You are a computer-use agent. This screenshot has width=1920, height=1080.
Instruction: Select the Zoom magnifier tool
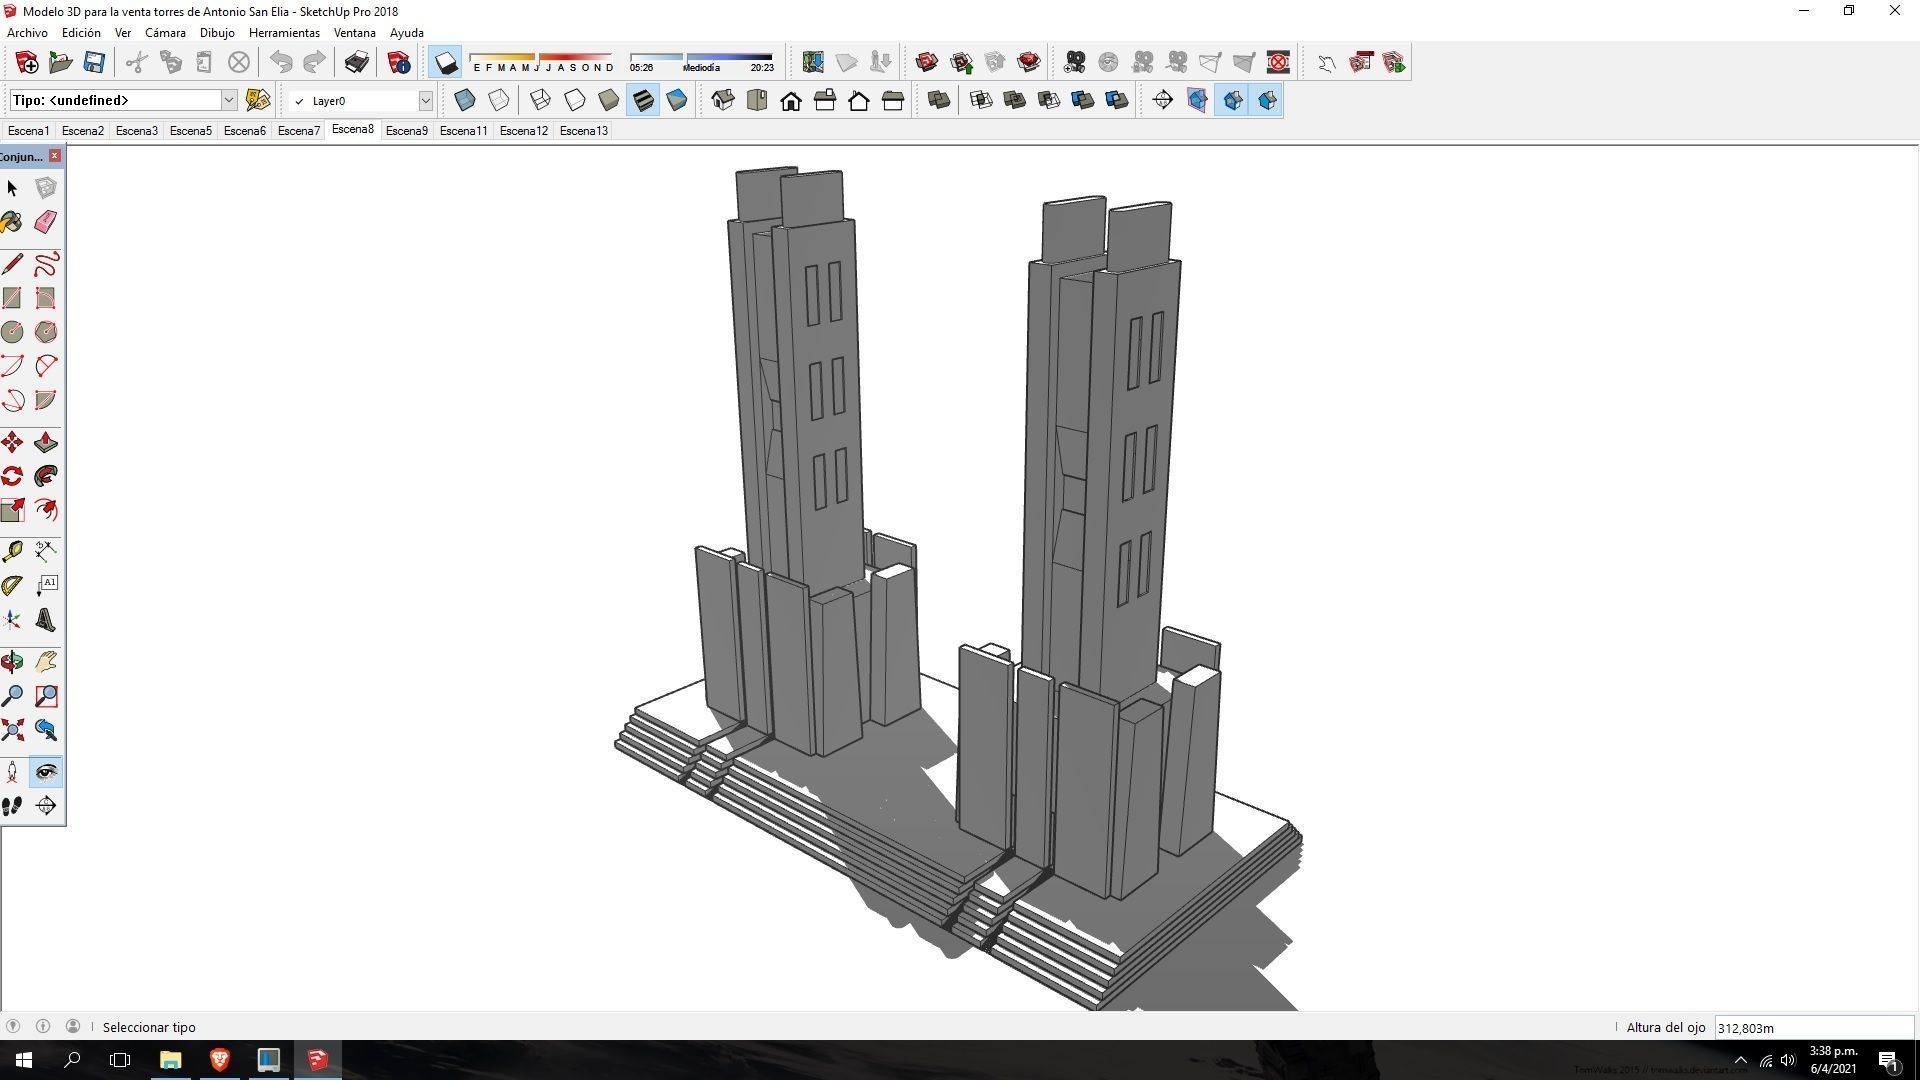12,696
